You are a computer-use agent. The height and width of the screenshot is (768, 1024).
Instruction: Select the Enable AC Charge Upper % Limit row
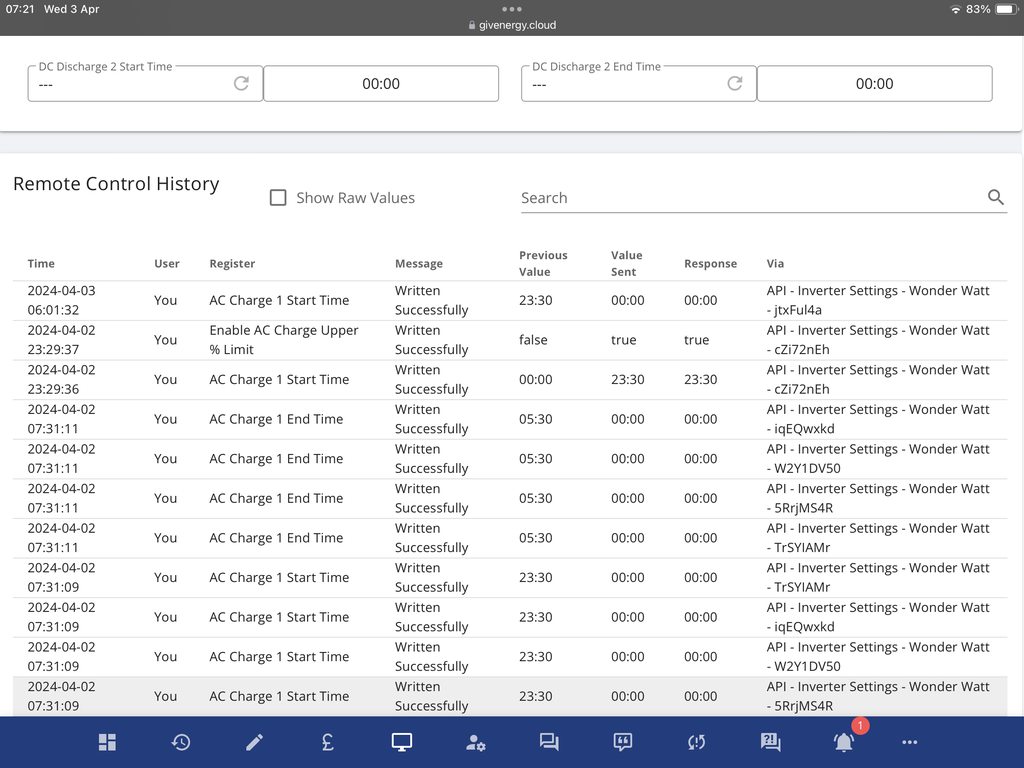point(284,340)
